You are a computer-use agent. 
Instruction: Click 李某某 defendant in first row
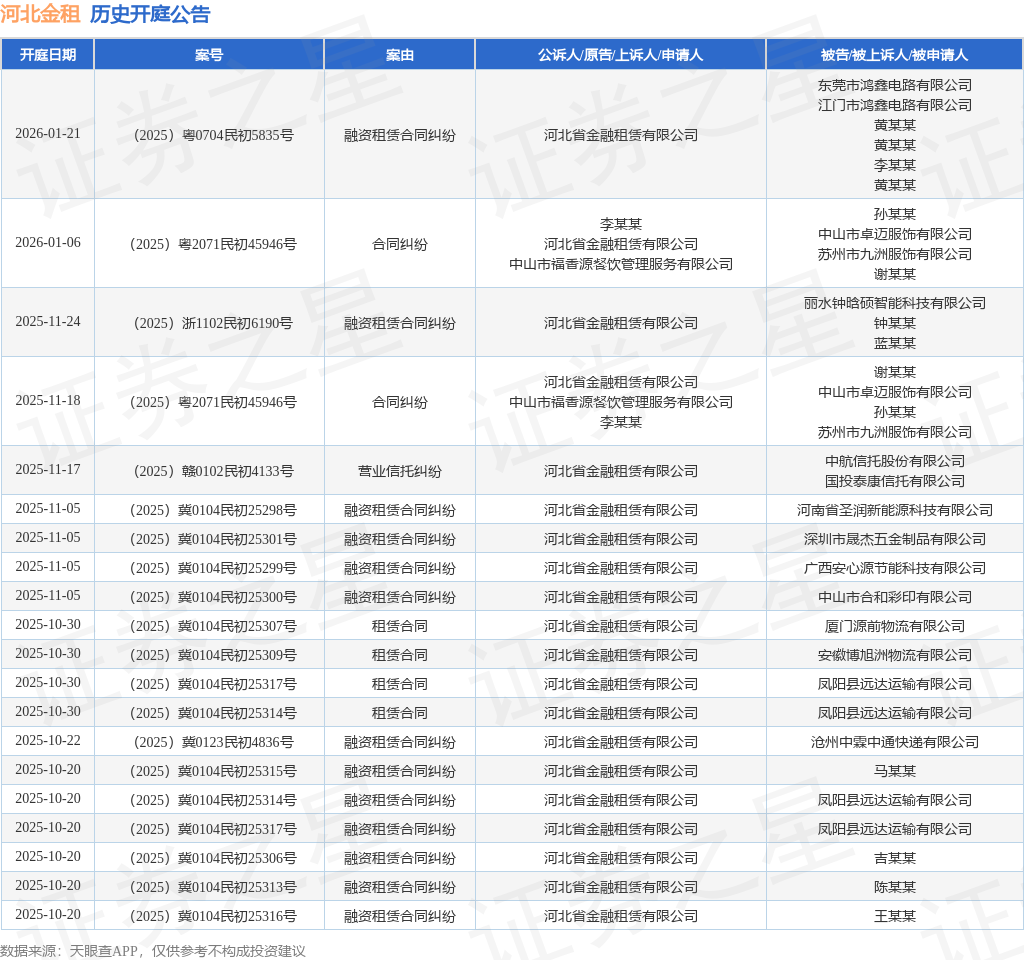(895, 165)
